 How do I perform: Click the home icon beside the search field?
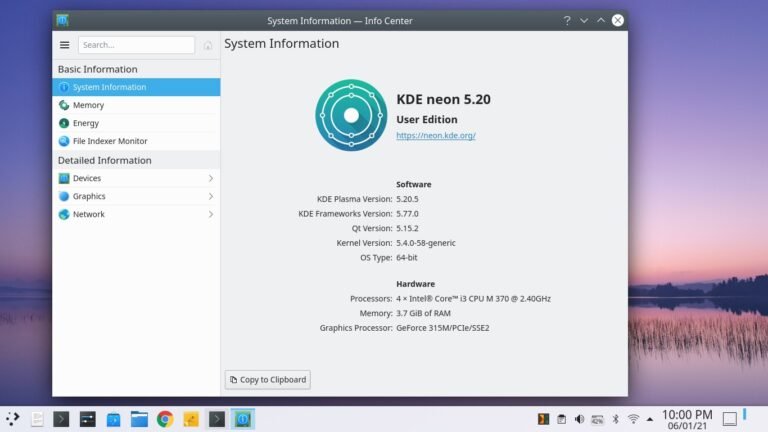(208, 46)
